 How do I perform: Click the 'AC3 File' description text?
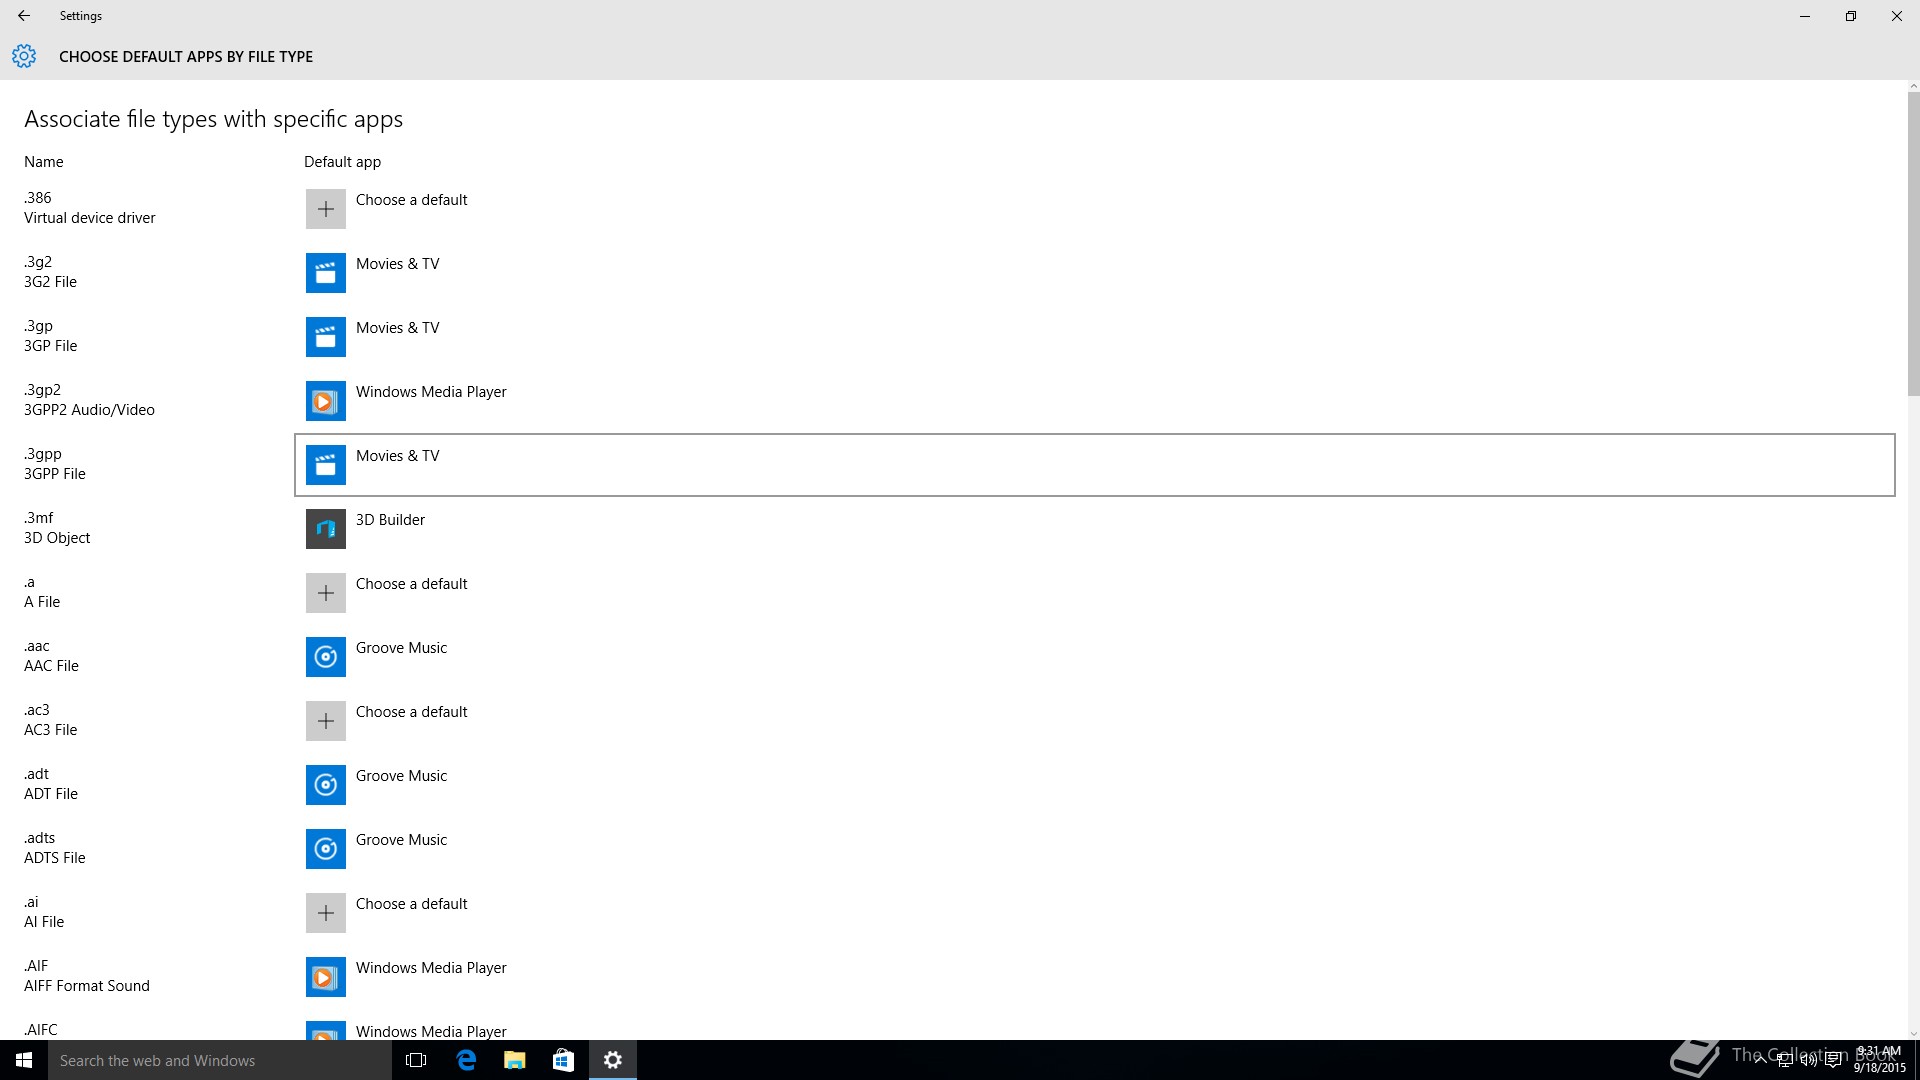(x=51, y=730)
